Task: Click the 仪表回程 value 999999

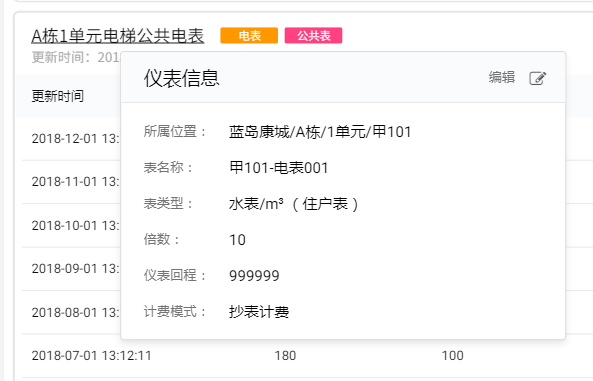Action: tap(254, 276)
